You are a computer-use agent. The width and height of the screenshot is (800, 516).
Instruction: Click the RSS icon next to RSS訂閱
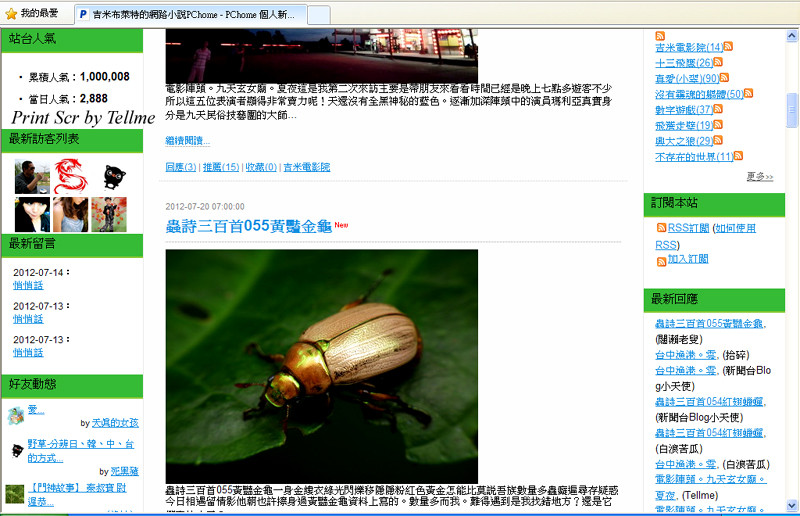tap(661, 228)
